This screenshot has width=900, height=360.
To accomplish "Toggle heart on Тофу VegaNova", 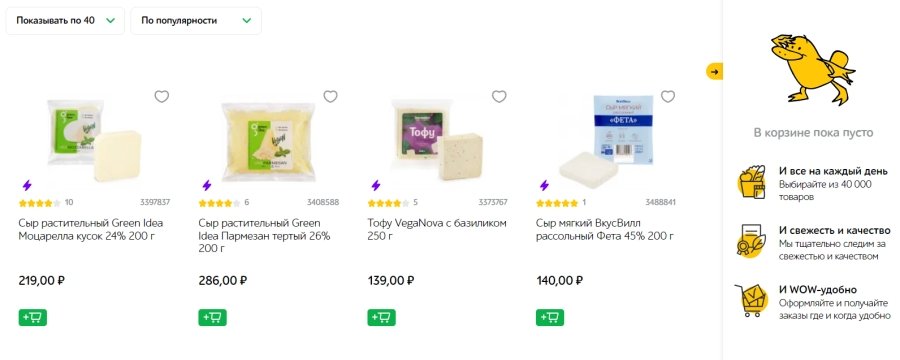I will tap(499, 96).
